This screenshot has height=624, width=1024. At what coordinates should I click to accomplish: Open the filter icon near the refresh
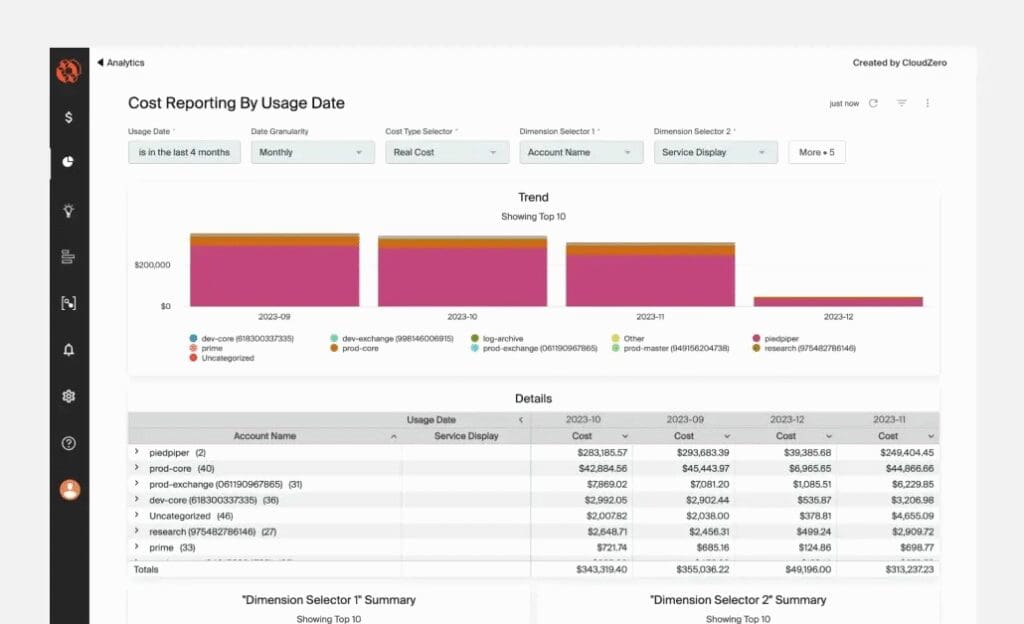(901, 103)
